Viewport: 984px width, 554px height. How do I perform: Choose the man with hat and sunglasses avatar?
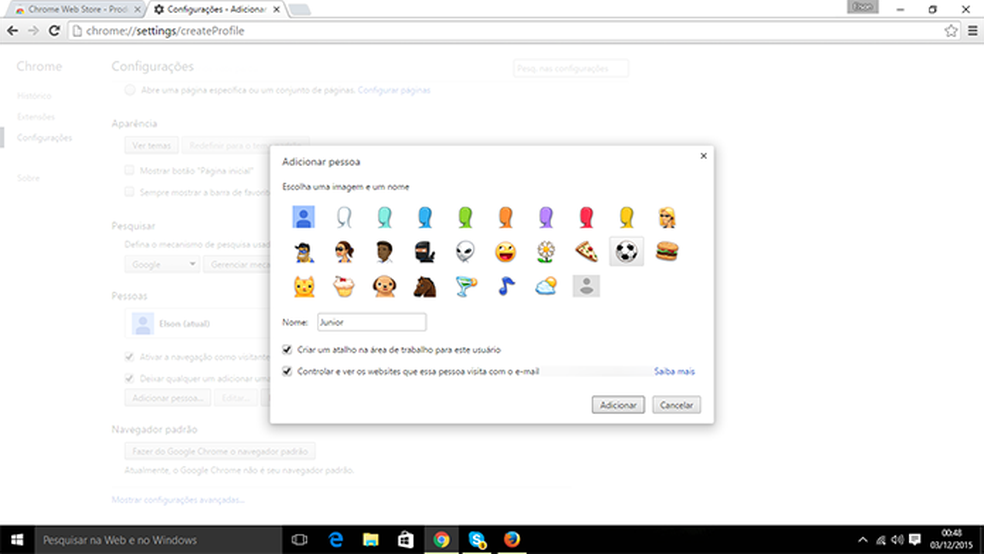coord(304,252)
